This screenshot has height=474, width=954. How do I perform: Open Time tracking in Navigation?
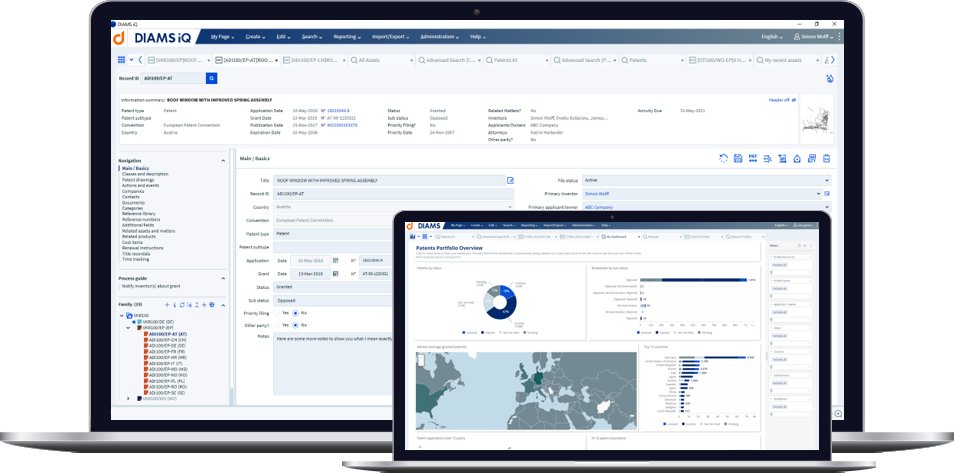135,259
